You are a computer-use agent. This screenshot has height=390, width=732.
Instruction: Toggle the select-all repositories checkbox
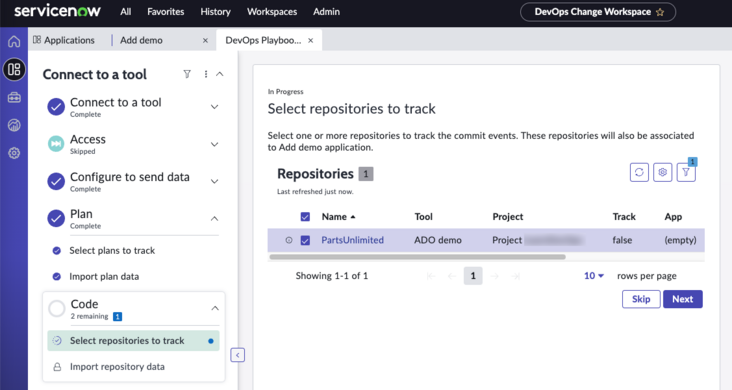(x=305, y=217)
